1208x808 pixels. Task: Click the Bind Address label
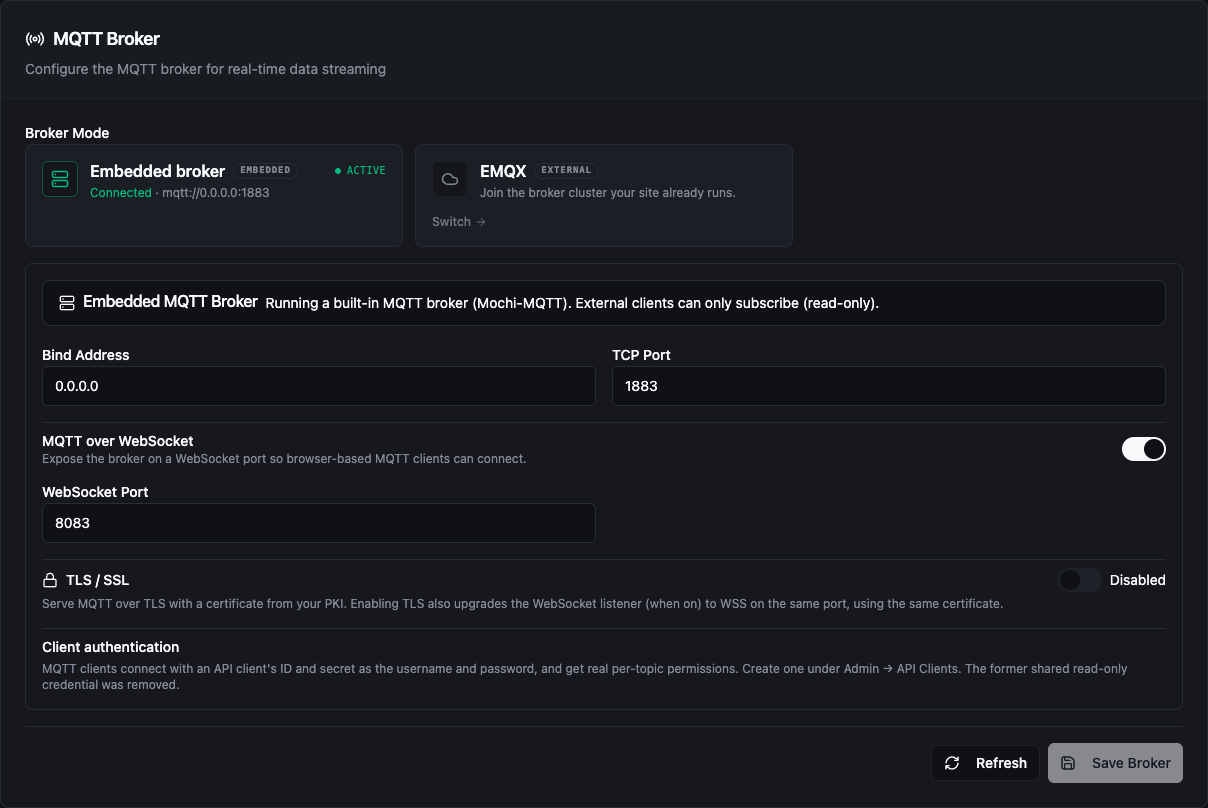(86, 355)
